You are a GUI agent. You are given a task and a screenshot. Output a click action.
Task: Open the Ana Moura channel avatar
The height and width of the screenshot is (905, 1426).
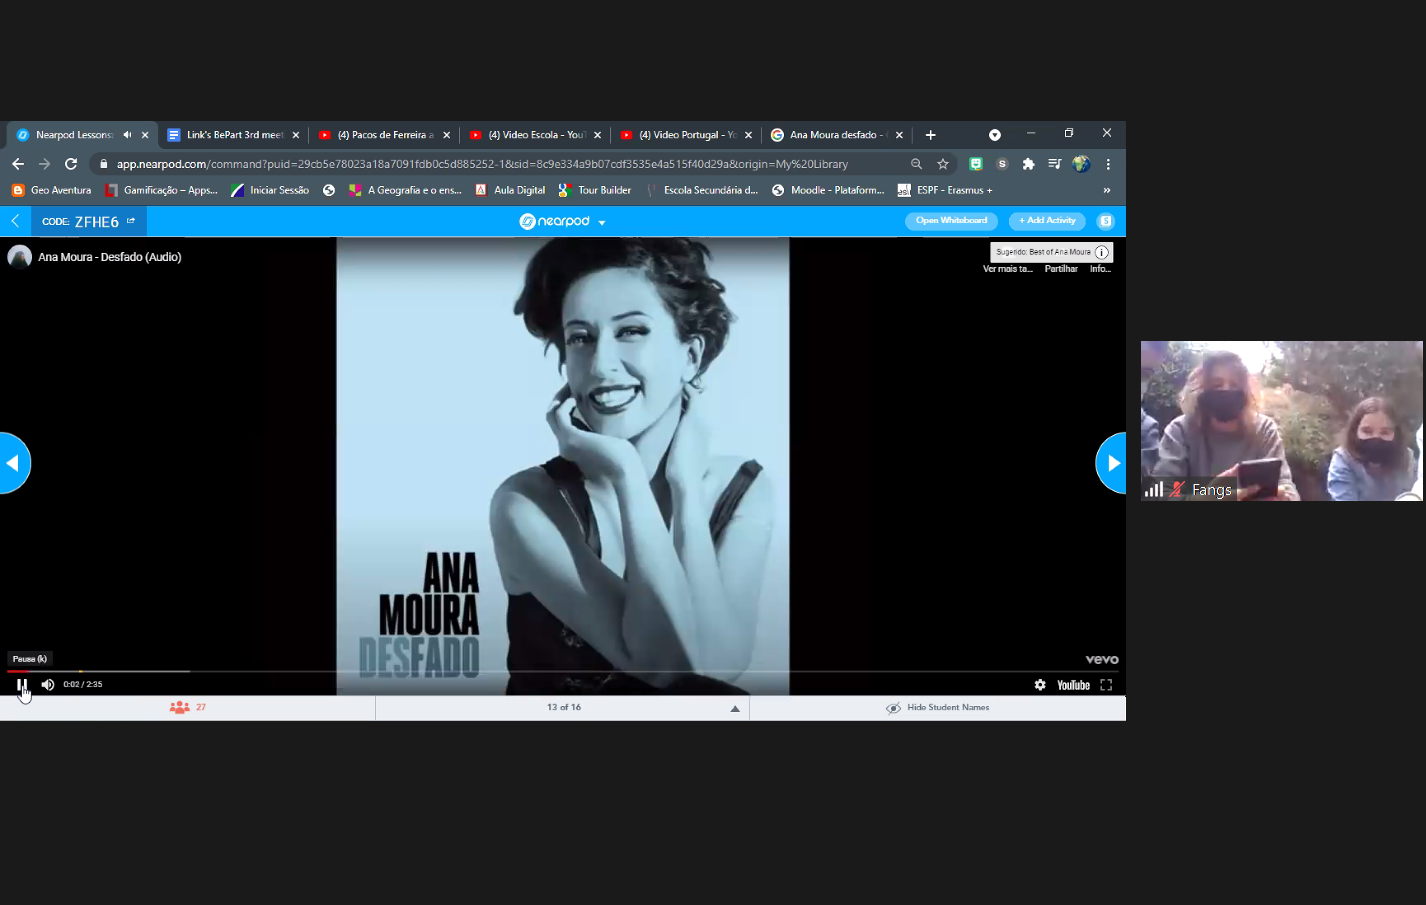click(x=19, y=257)
